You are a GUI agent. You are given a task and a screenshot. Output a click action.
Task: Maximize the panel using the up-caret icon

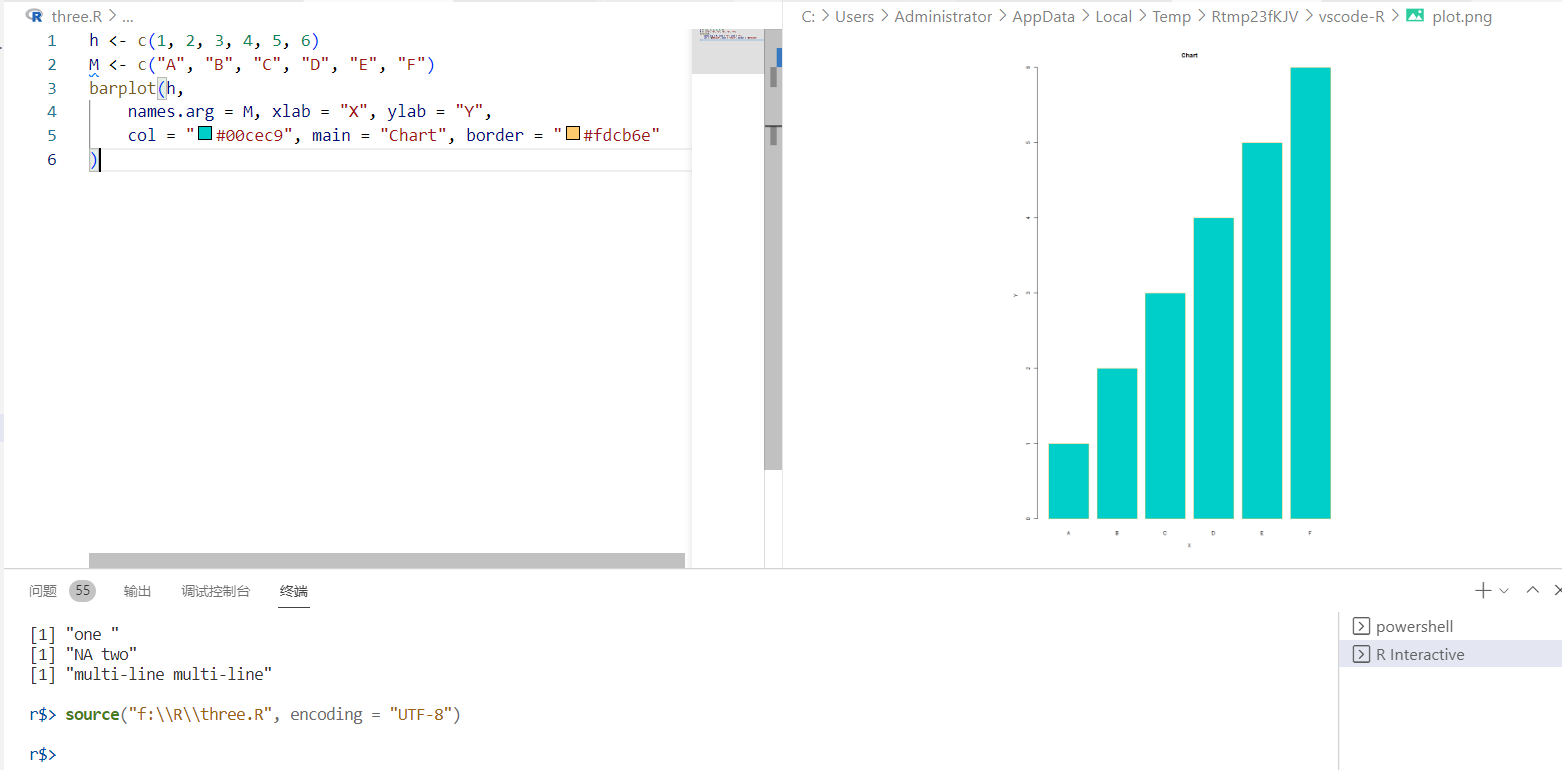point(1532,591)
